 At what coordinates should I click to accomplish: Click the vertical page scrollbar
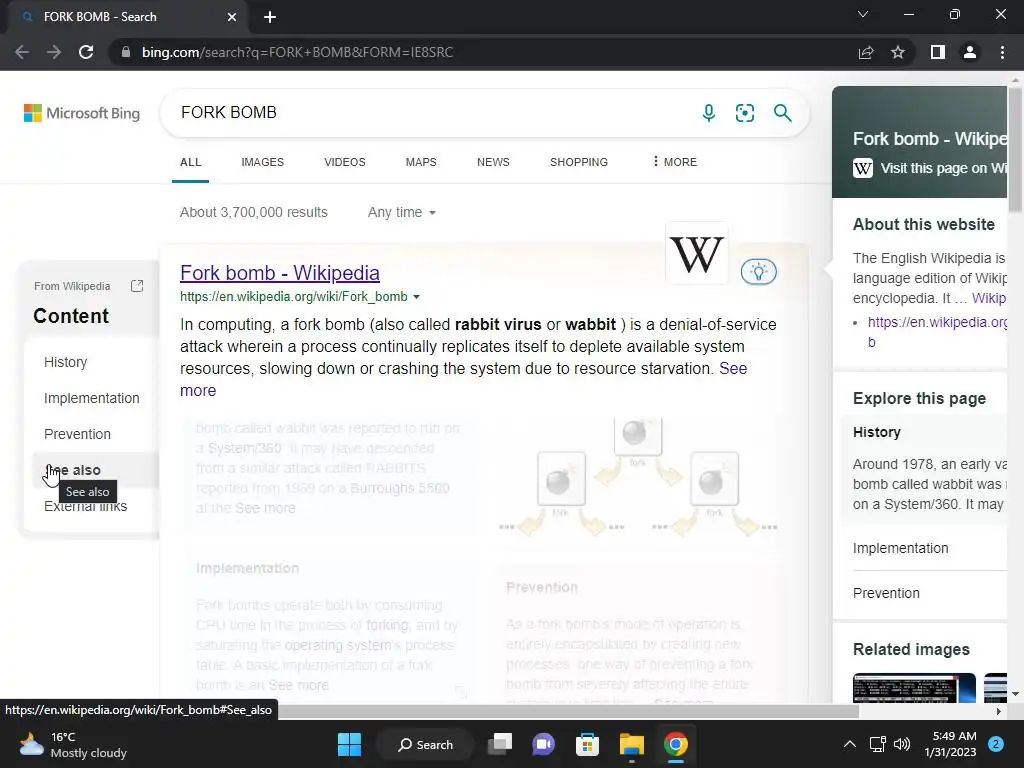[x=1015, y=149]
